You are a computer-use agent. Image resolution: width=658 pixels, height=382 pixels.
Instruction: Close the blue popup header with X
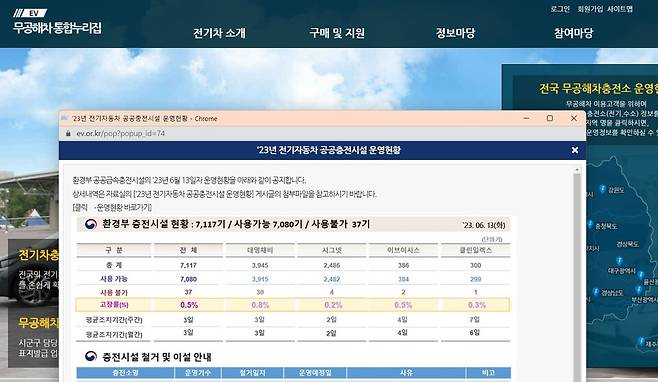point(575,150)
